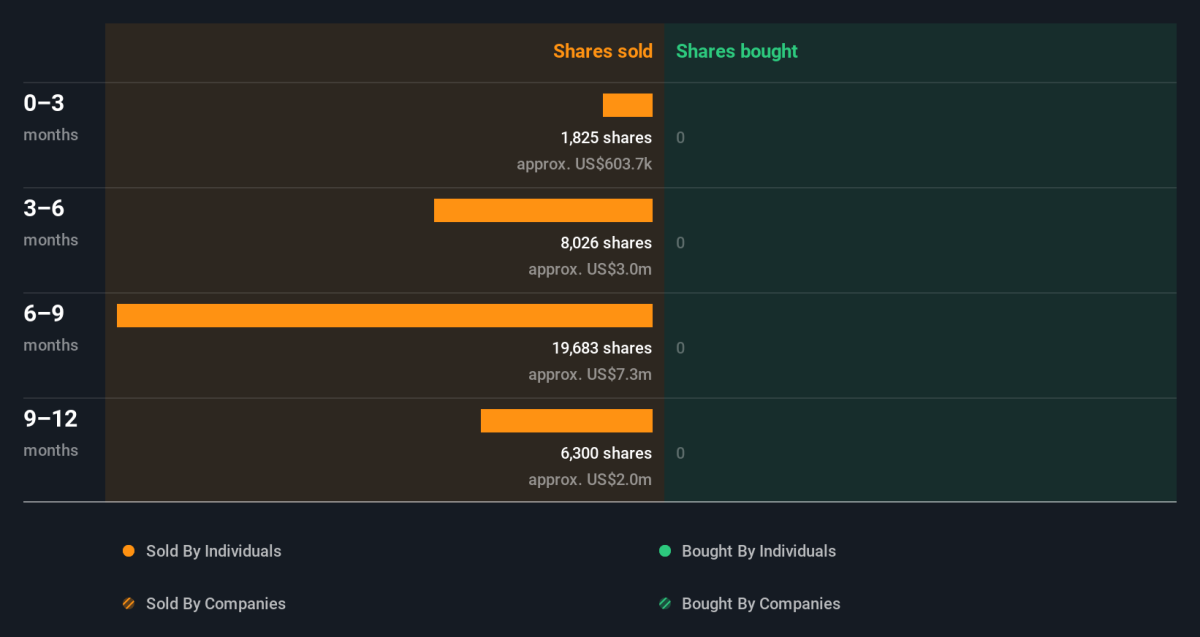This screenshot has height=637, width=1200.
Task: Click the 3–6 months orange bar
Action: click(543, 210)
